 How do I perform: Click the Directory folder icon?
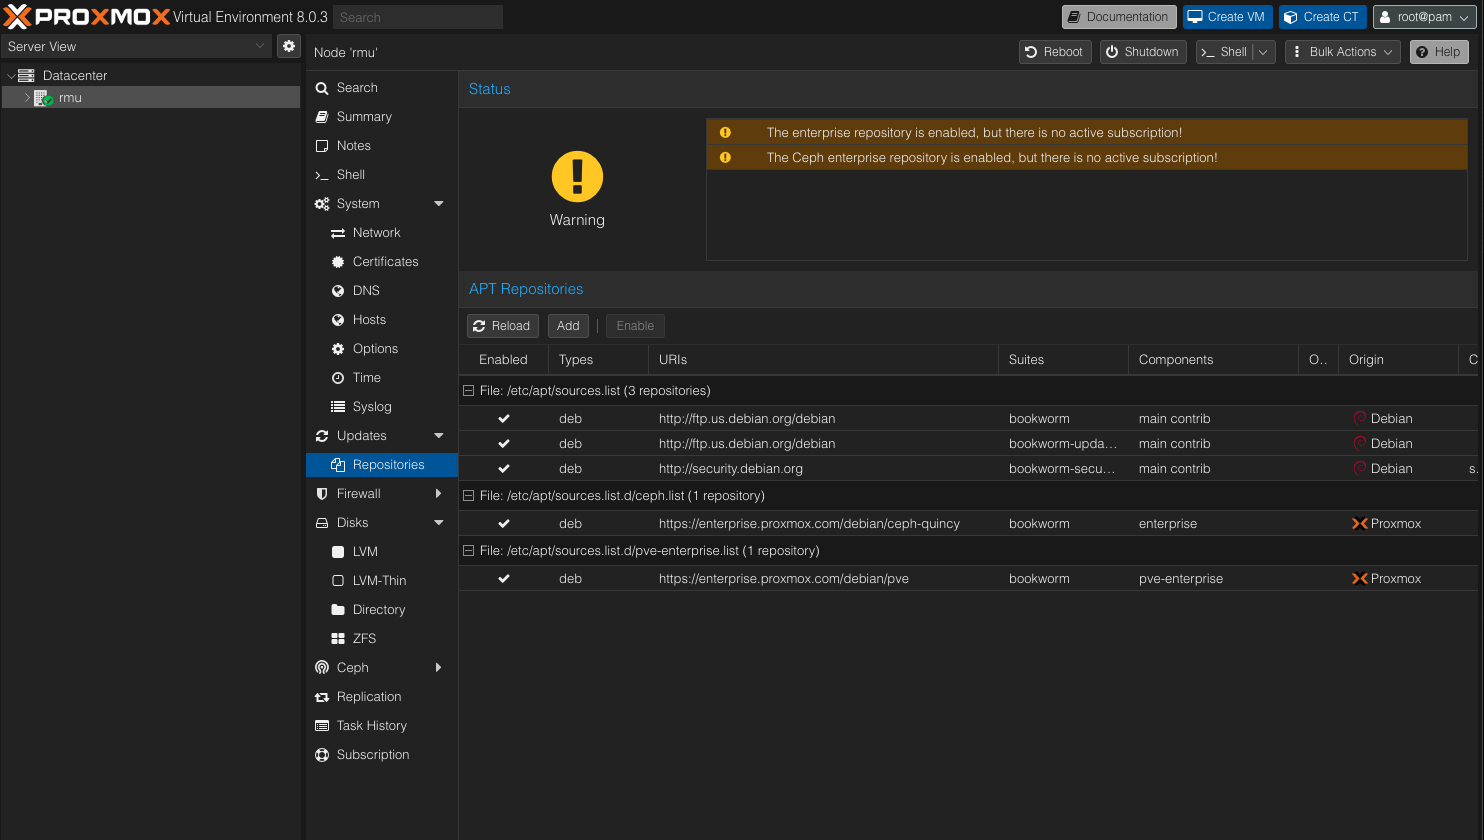tap(338, 610)
